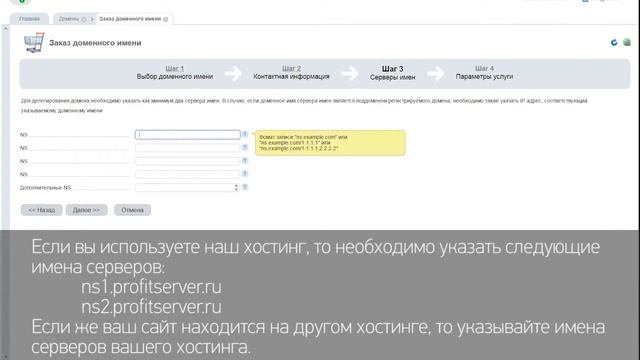
Task: Click the refresh icon at top right
Action: (614, 42)
